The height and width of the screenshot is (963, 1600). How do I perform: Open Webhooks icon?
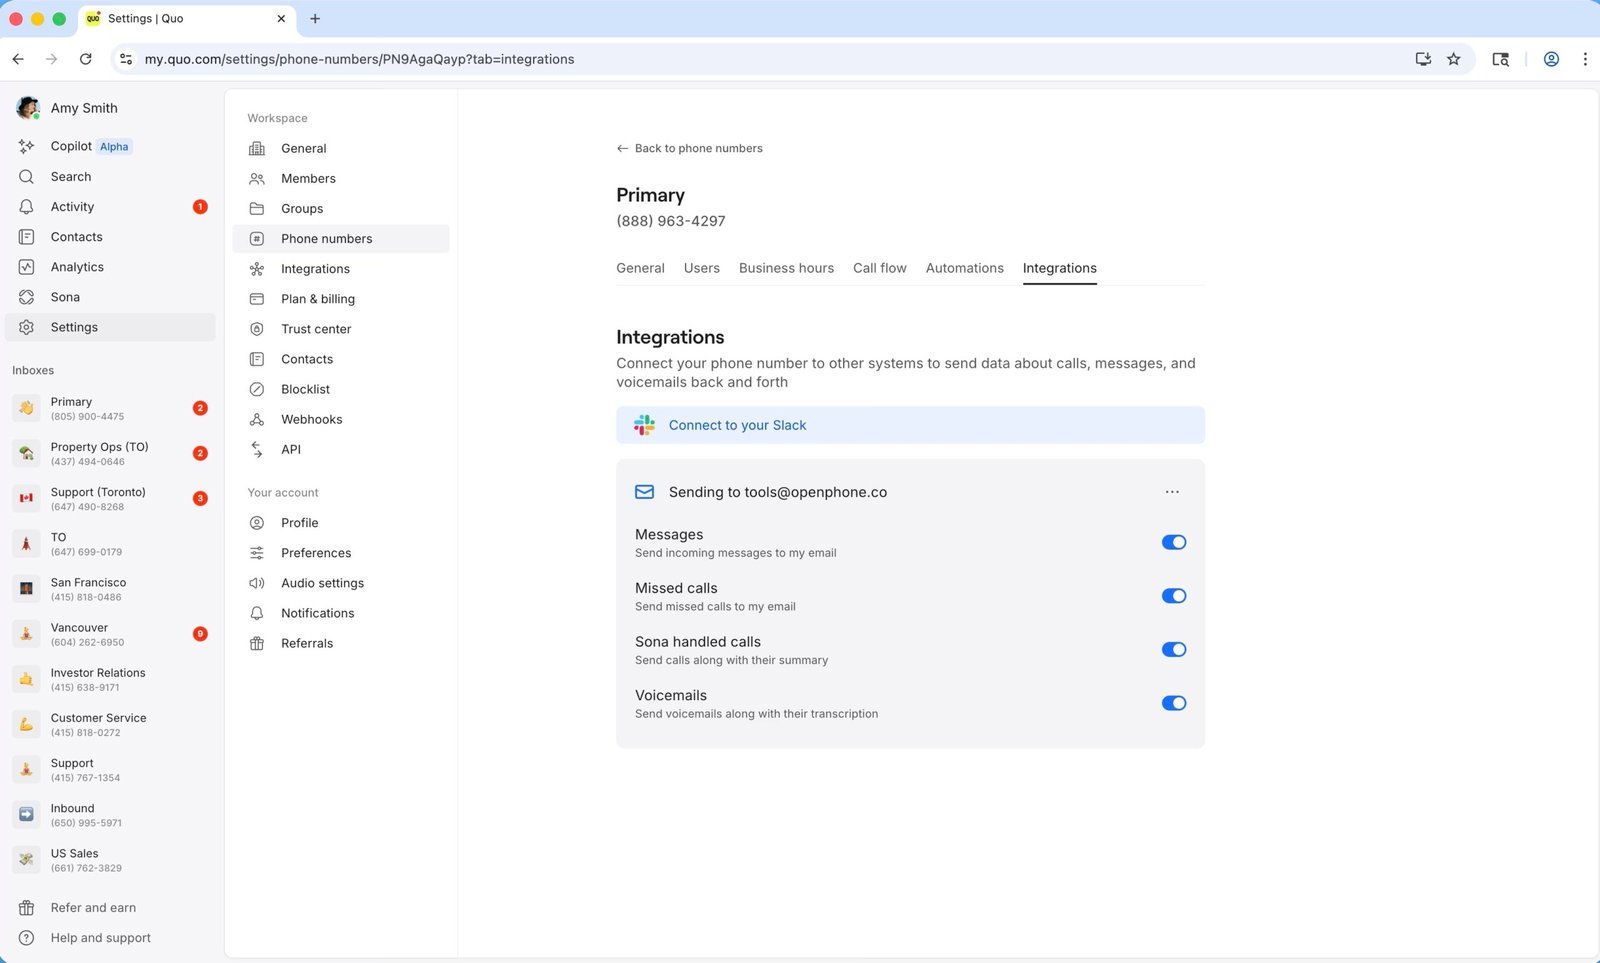[257, 419]
